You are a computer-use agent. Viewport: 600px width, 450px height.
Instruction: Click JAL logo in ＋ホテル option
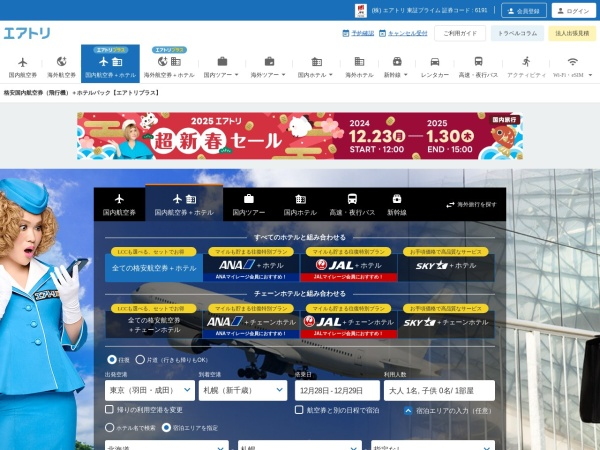click(334, 265)
